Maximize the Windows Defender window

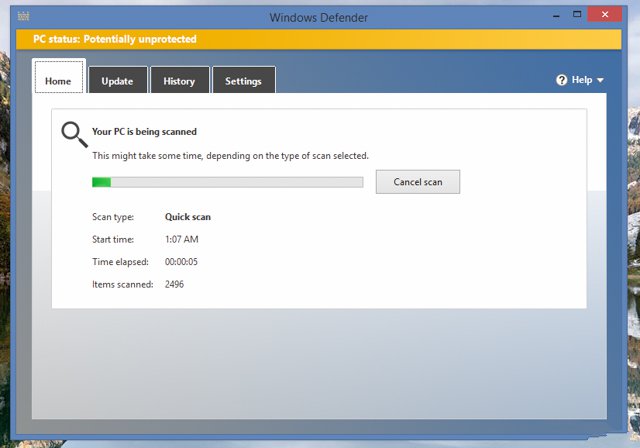(577, 15)
